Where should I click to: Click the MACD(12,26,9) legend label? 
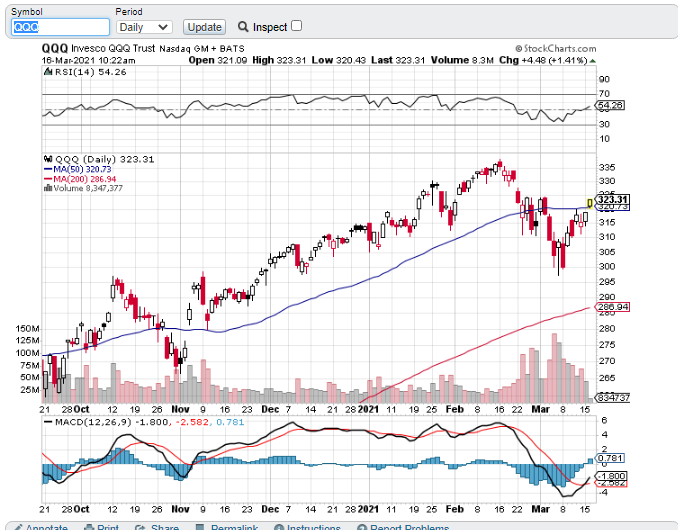coord(93,421)
